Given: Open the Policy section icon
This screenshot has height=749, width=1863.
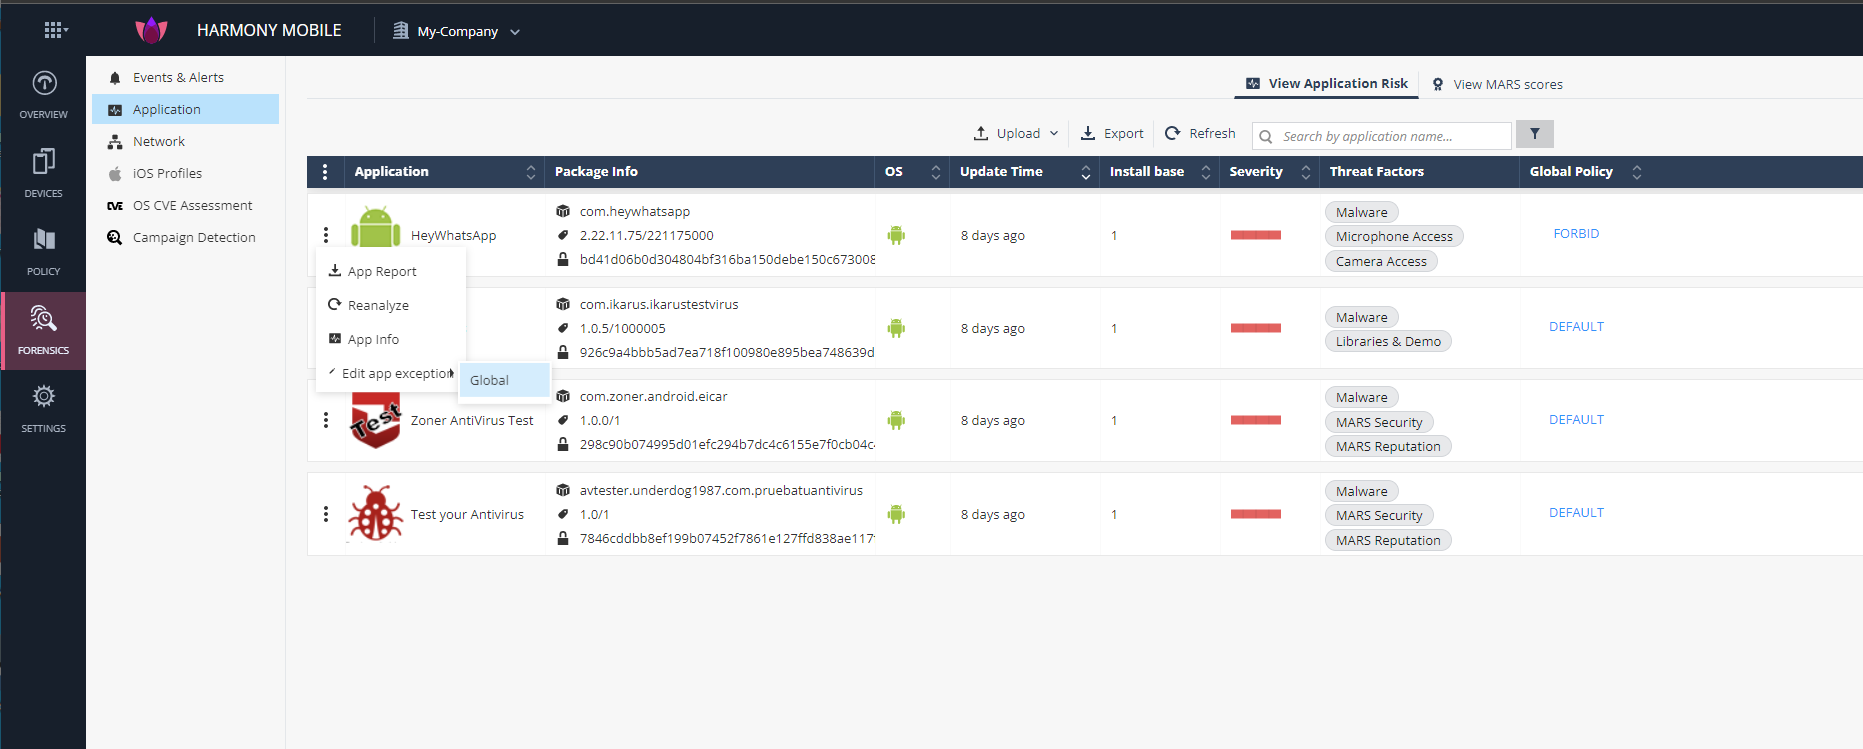Looking at the screenshot, I should [43, 250].
